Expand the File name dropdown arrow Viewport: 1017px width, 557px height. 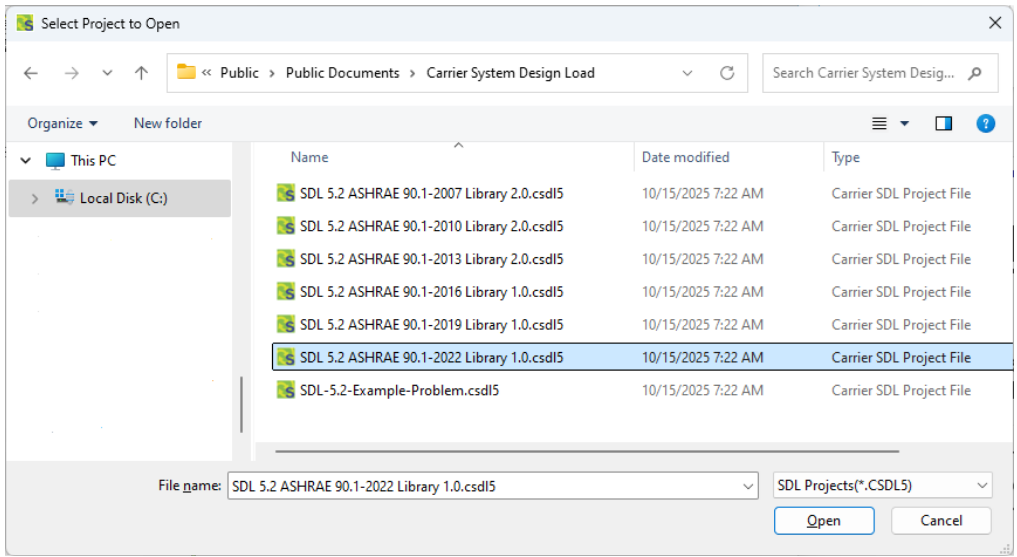pyautogui.click(x=748, y=486)
